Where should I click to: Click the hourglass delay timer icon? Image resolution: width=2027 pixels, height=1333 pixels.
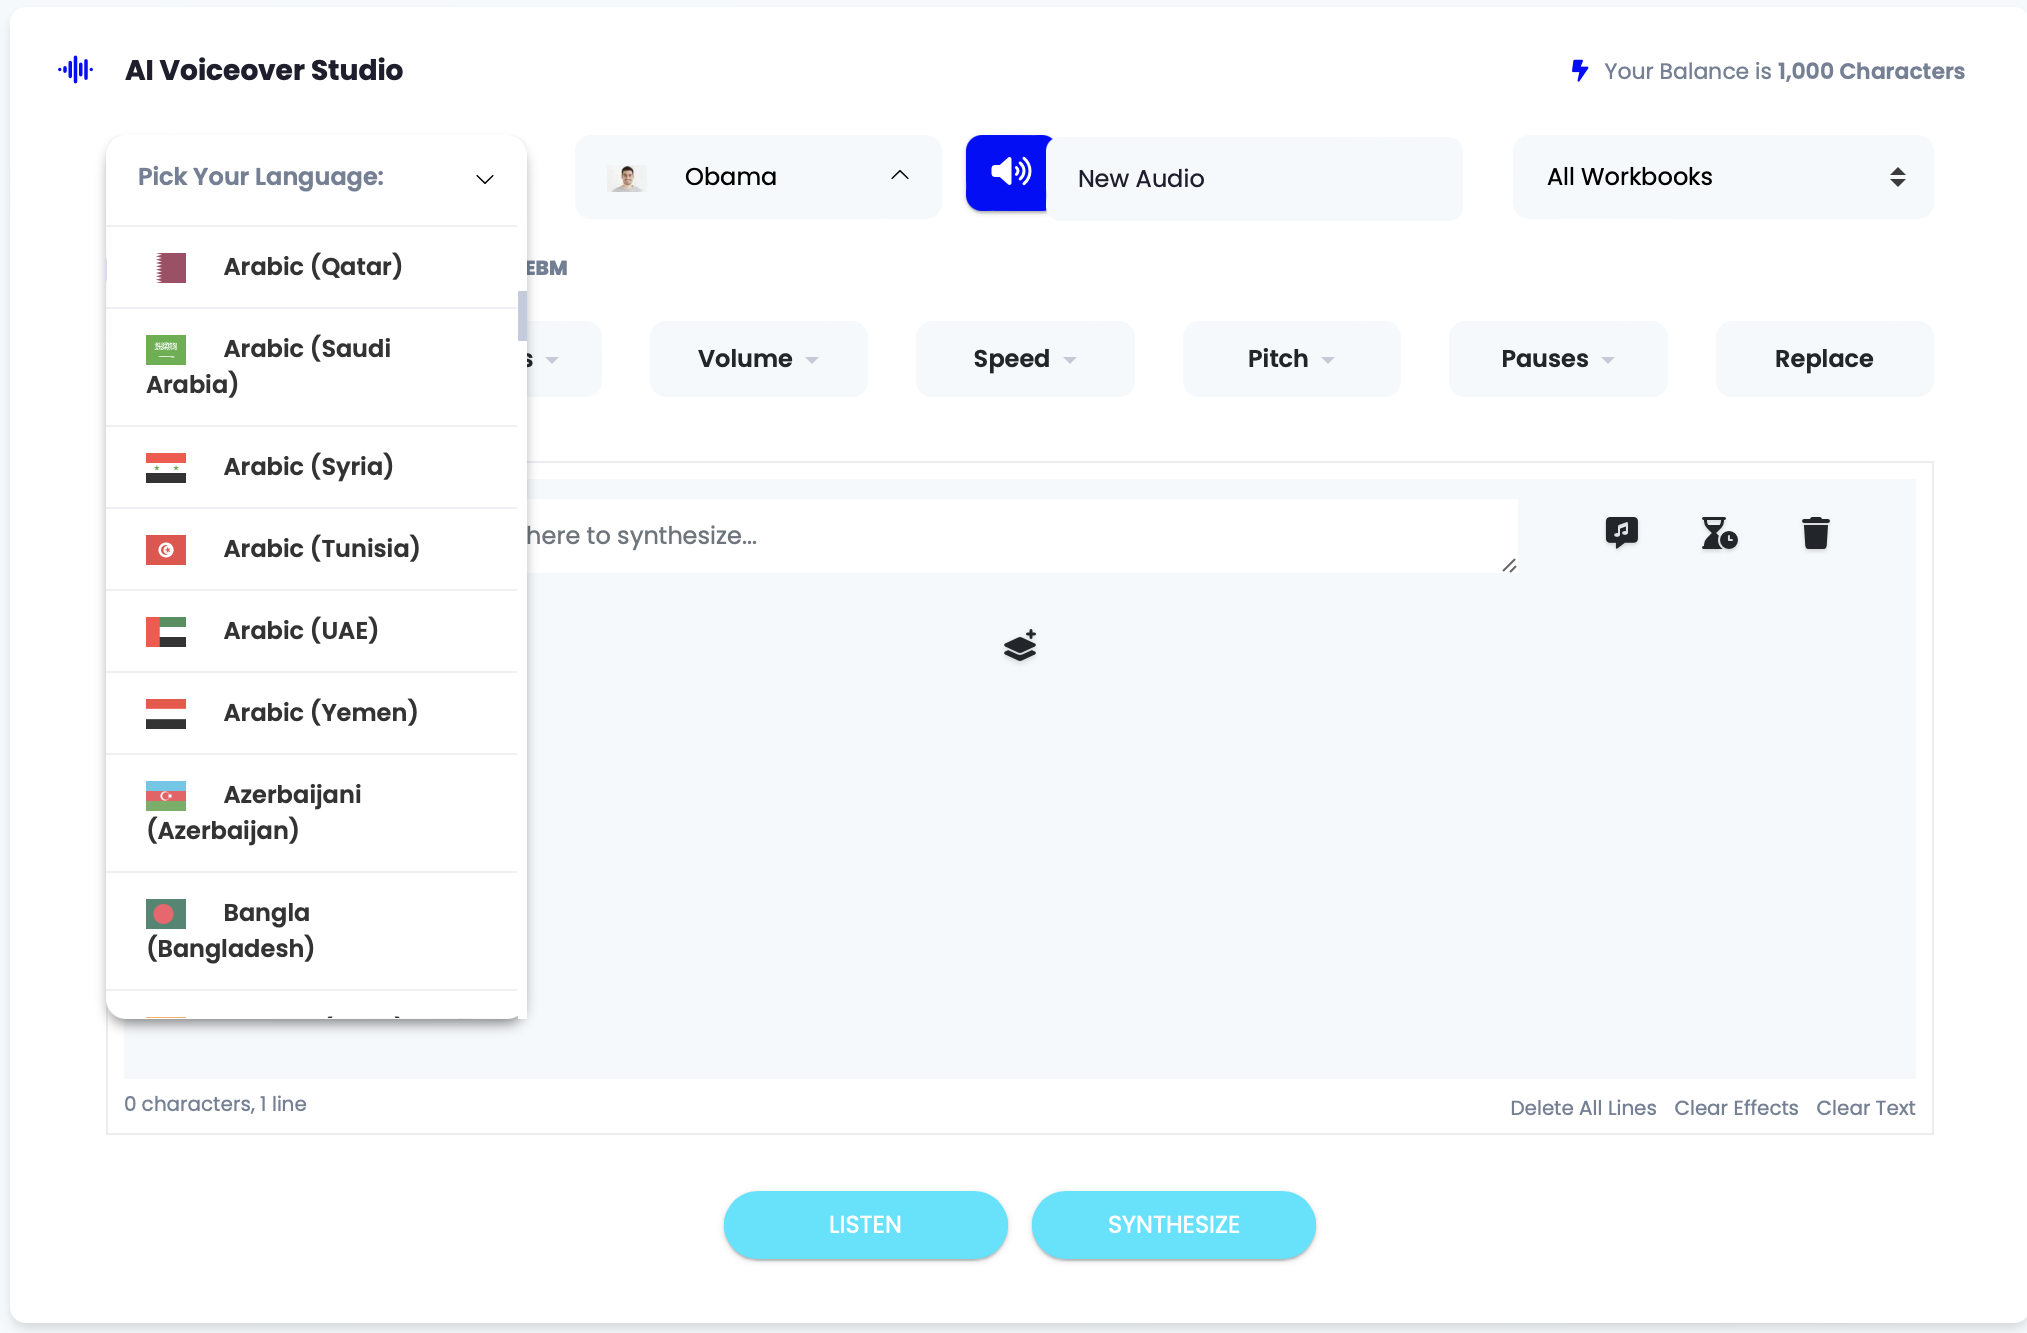(x=1718, y=533)
